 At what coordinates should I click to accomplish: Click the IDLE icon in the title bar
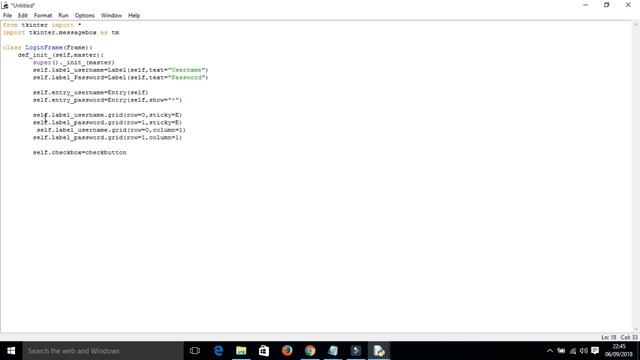(5, 5)
